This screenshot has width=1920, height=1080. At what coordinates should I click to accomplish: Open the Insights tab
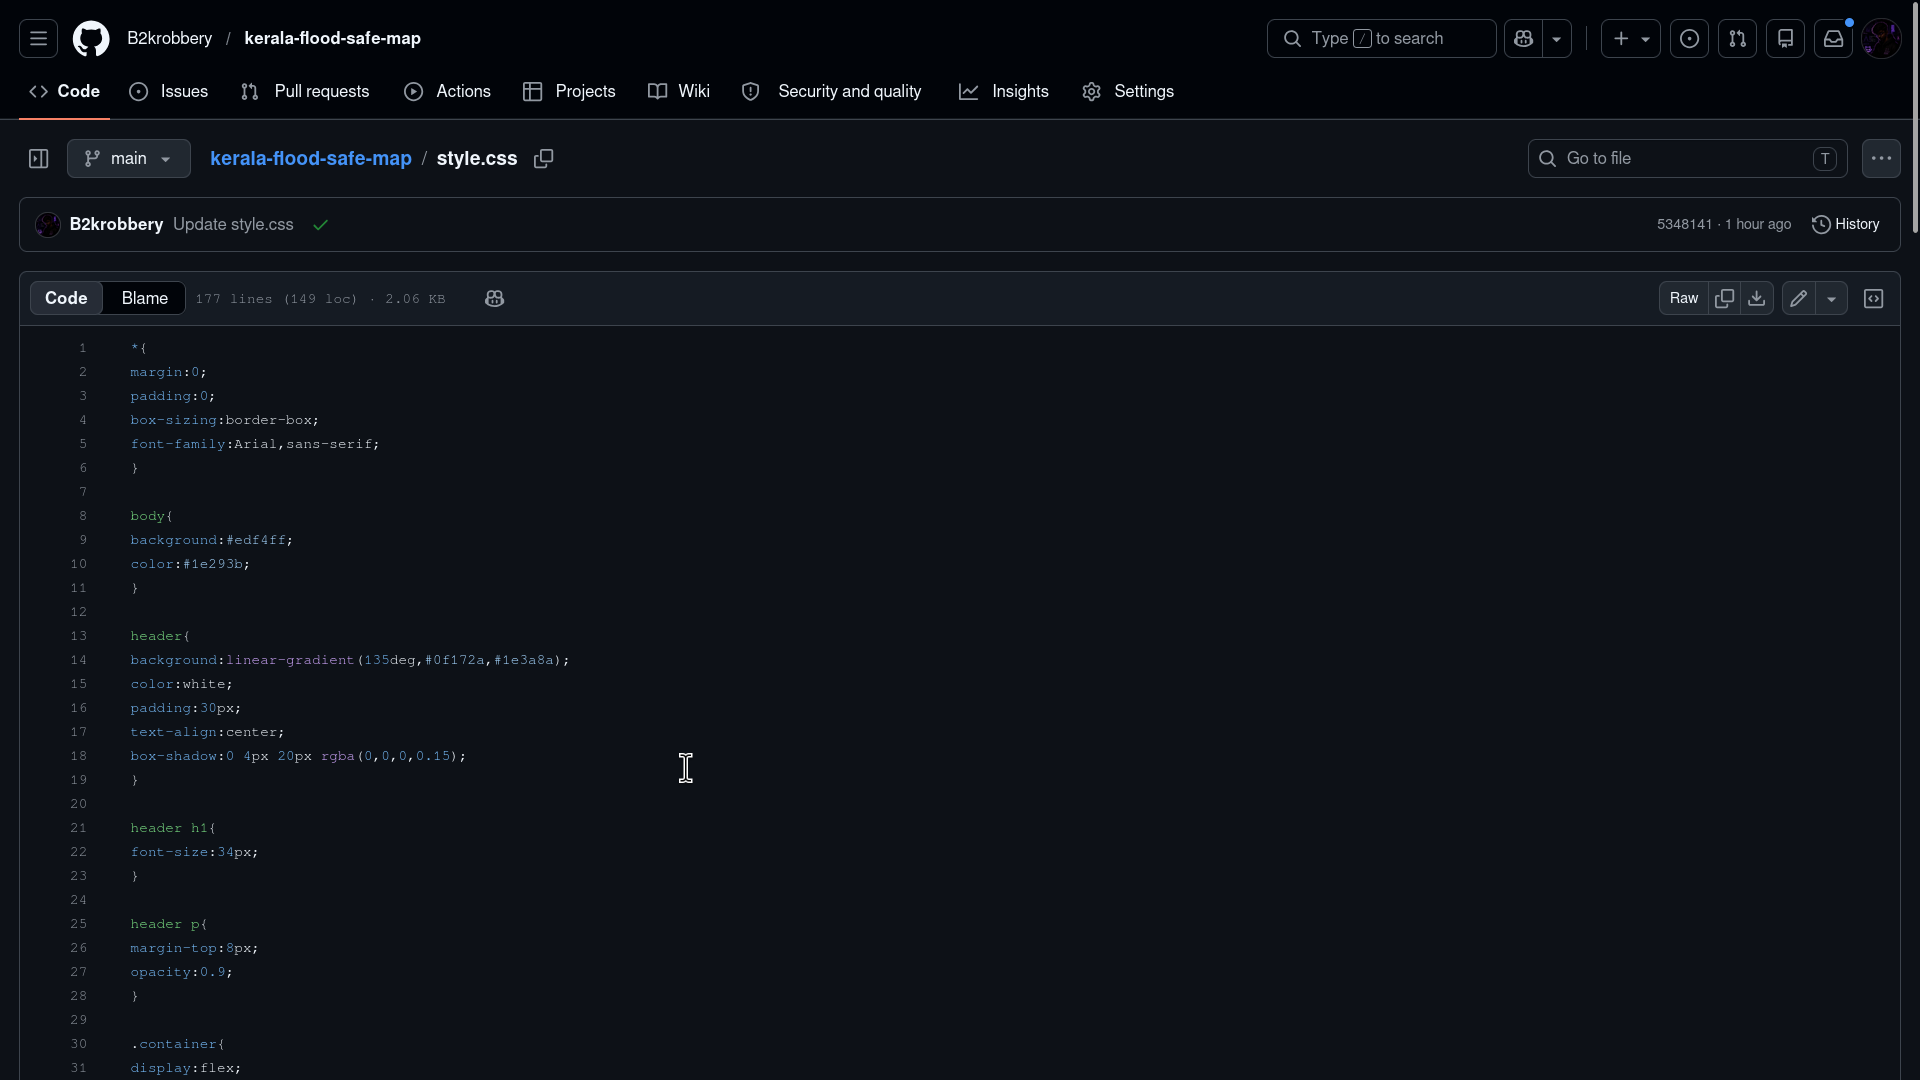[x=1004, y=91]
